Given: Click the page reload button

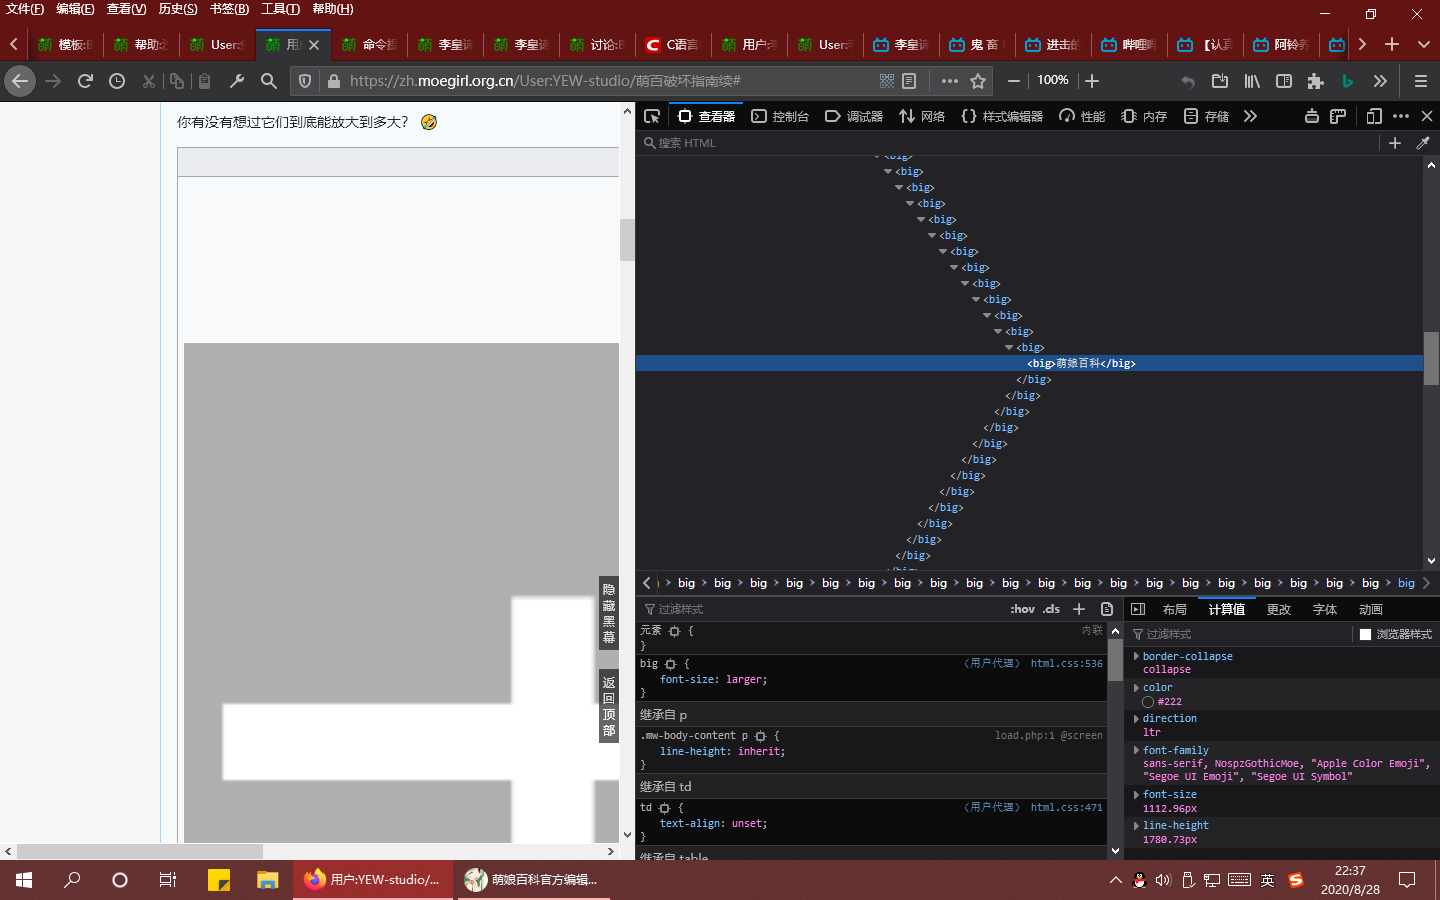Looking at the screenshot, I should (85, 81).
